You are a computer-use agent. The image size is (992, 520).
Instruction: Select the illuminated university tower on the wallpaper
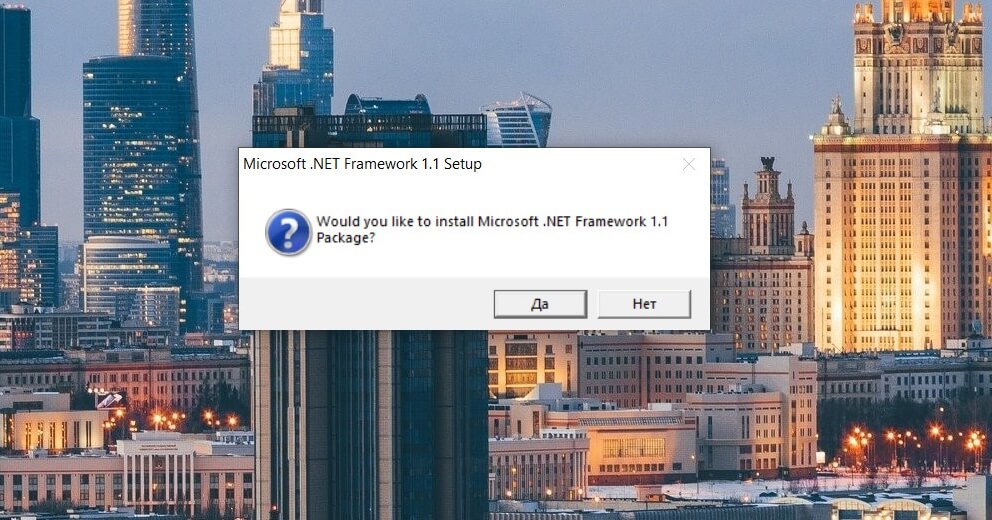coord(903,177)
